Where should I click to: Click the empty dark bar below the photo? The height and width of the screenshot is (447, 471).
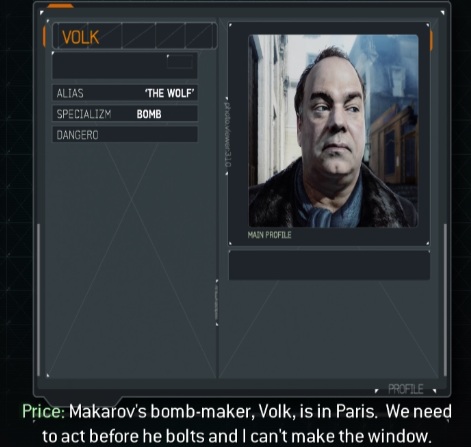coord(329,266)
